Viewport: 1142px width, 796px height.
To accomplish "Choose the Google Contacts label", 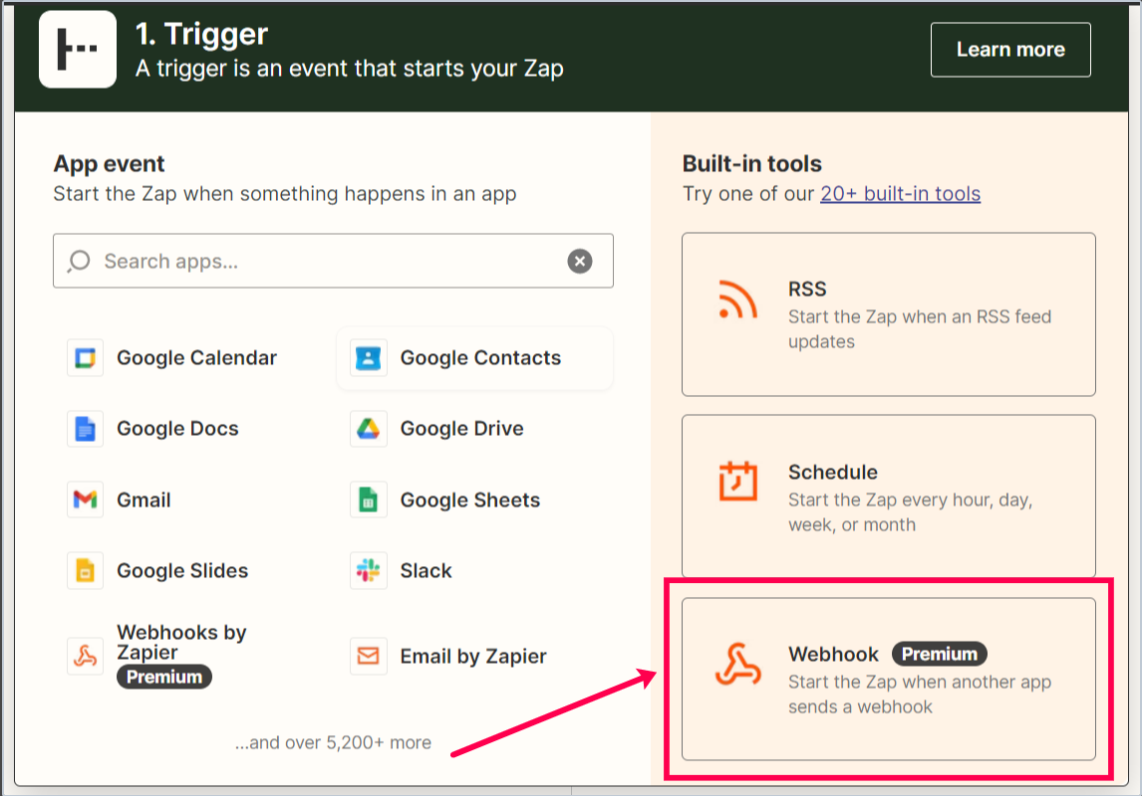I will (x=481, y=358).
